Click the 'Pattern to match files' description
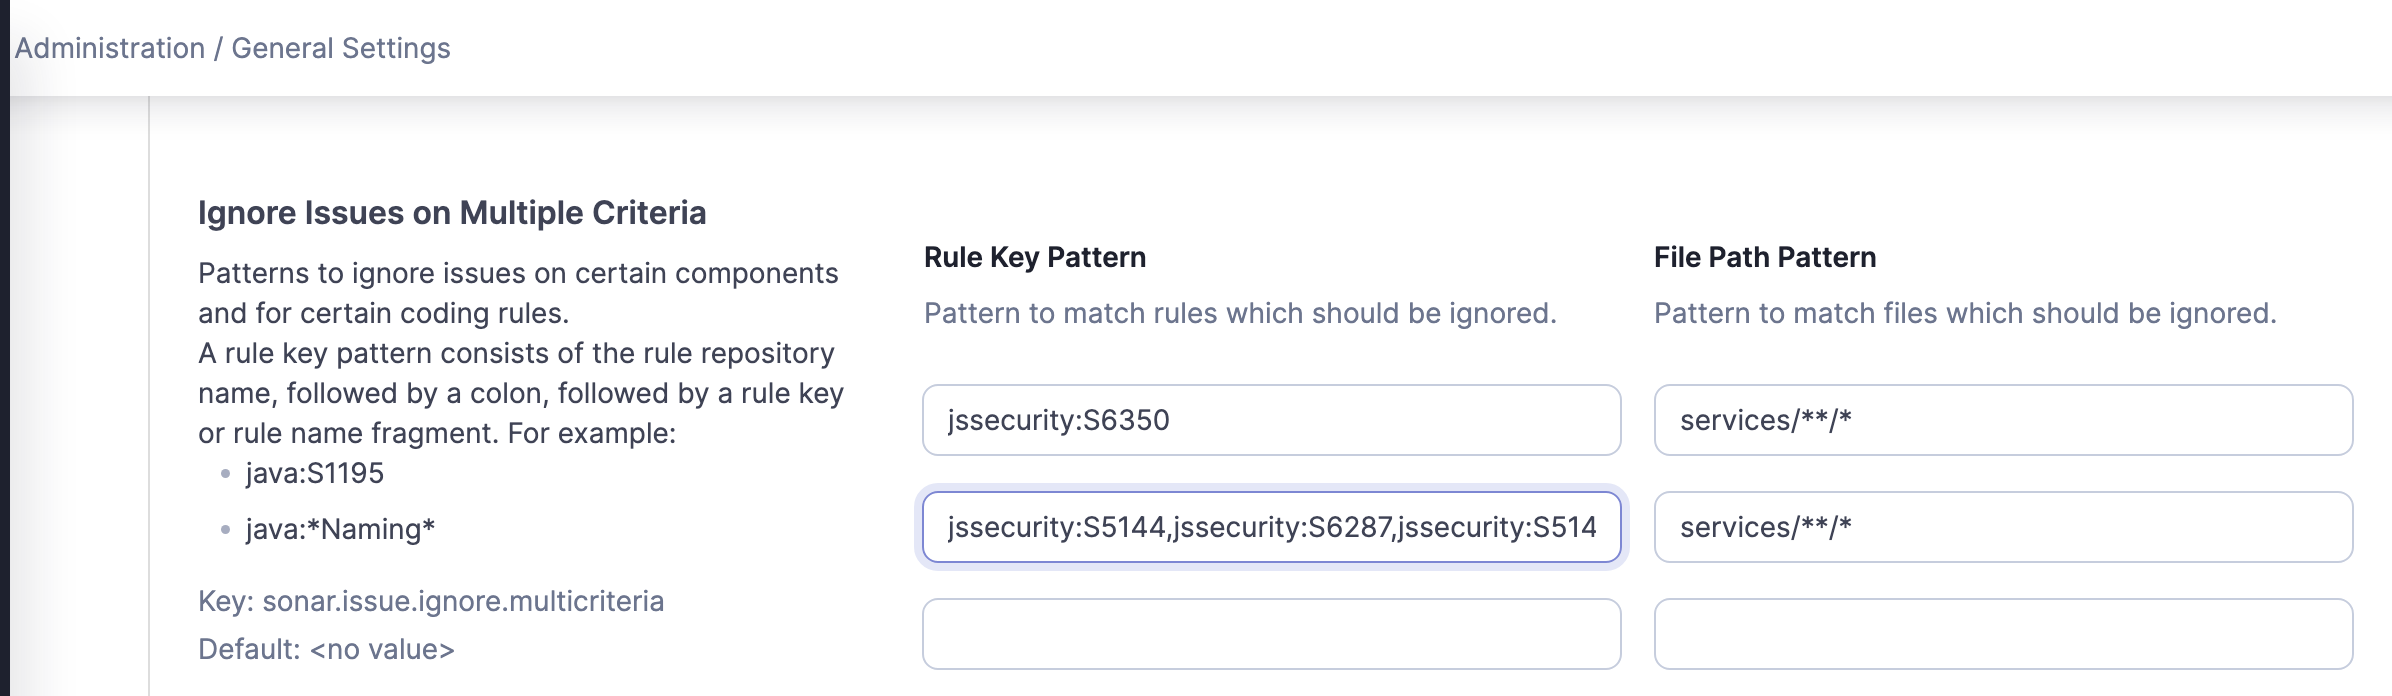 (1964, 313)
